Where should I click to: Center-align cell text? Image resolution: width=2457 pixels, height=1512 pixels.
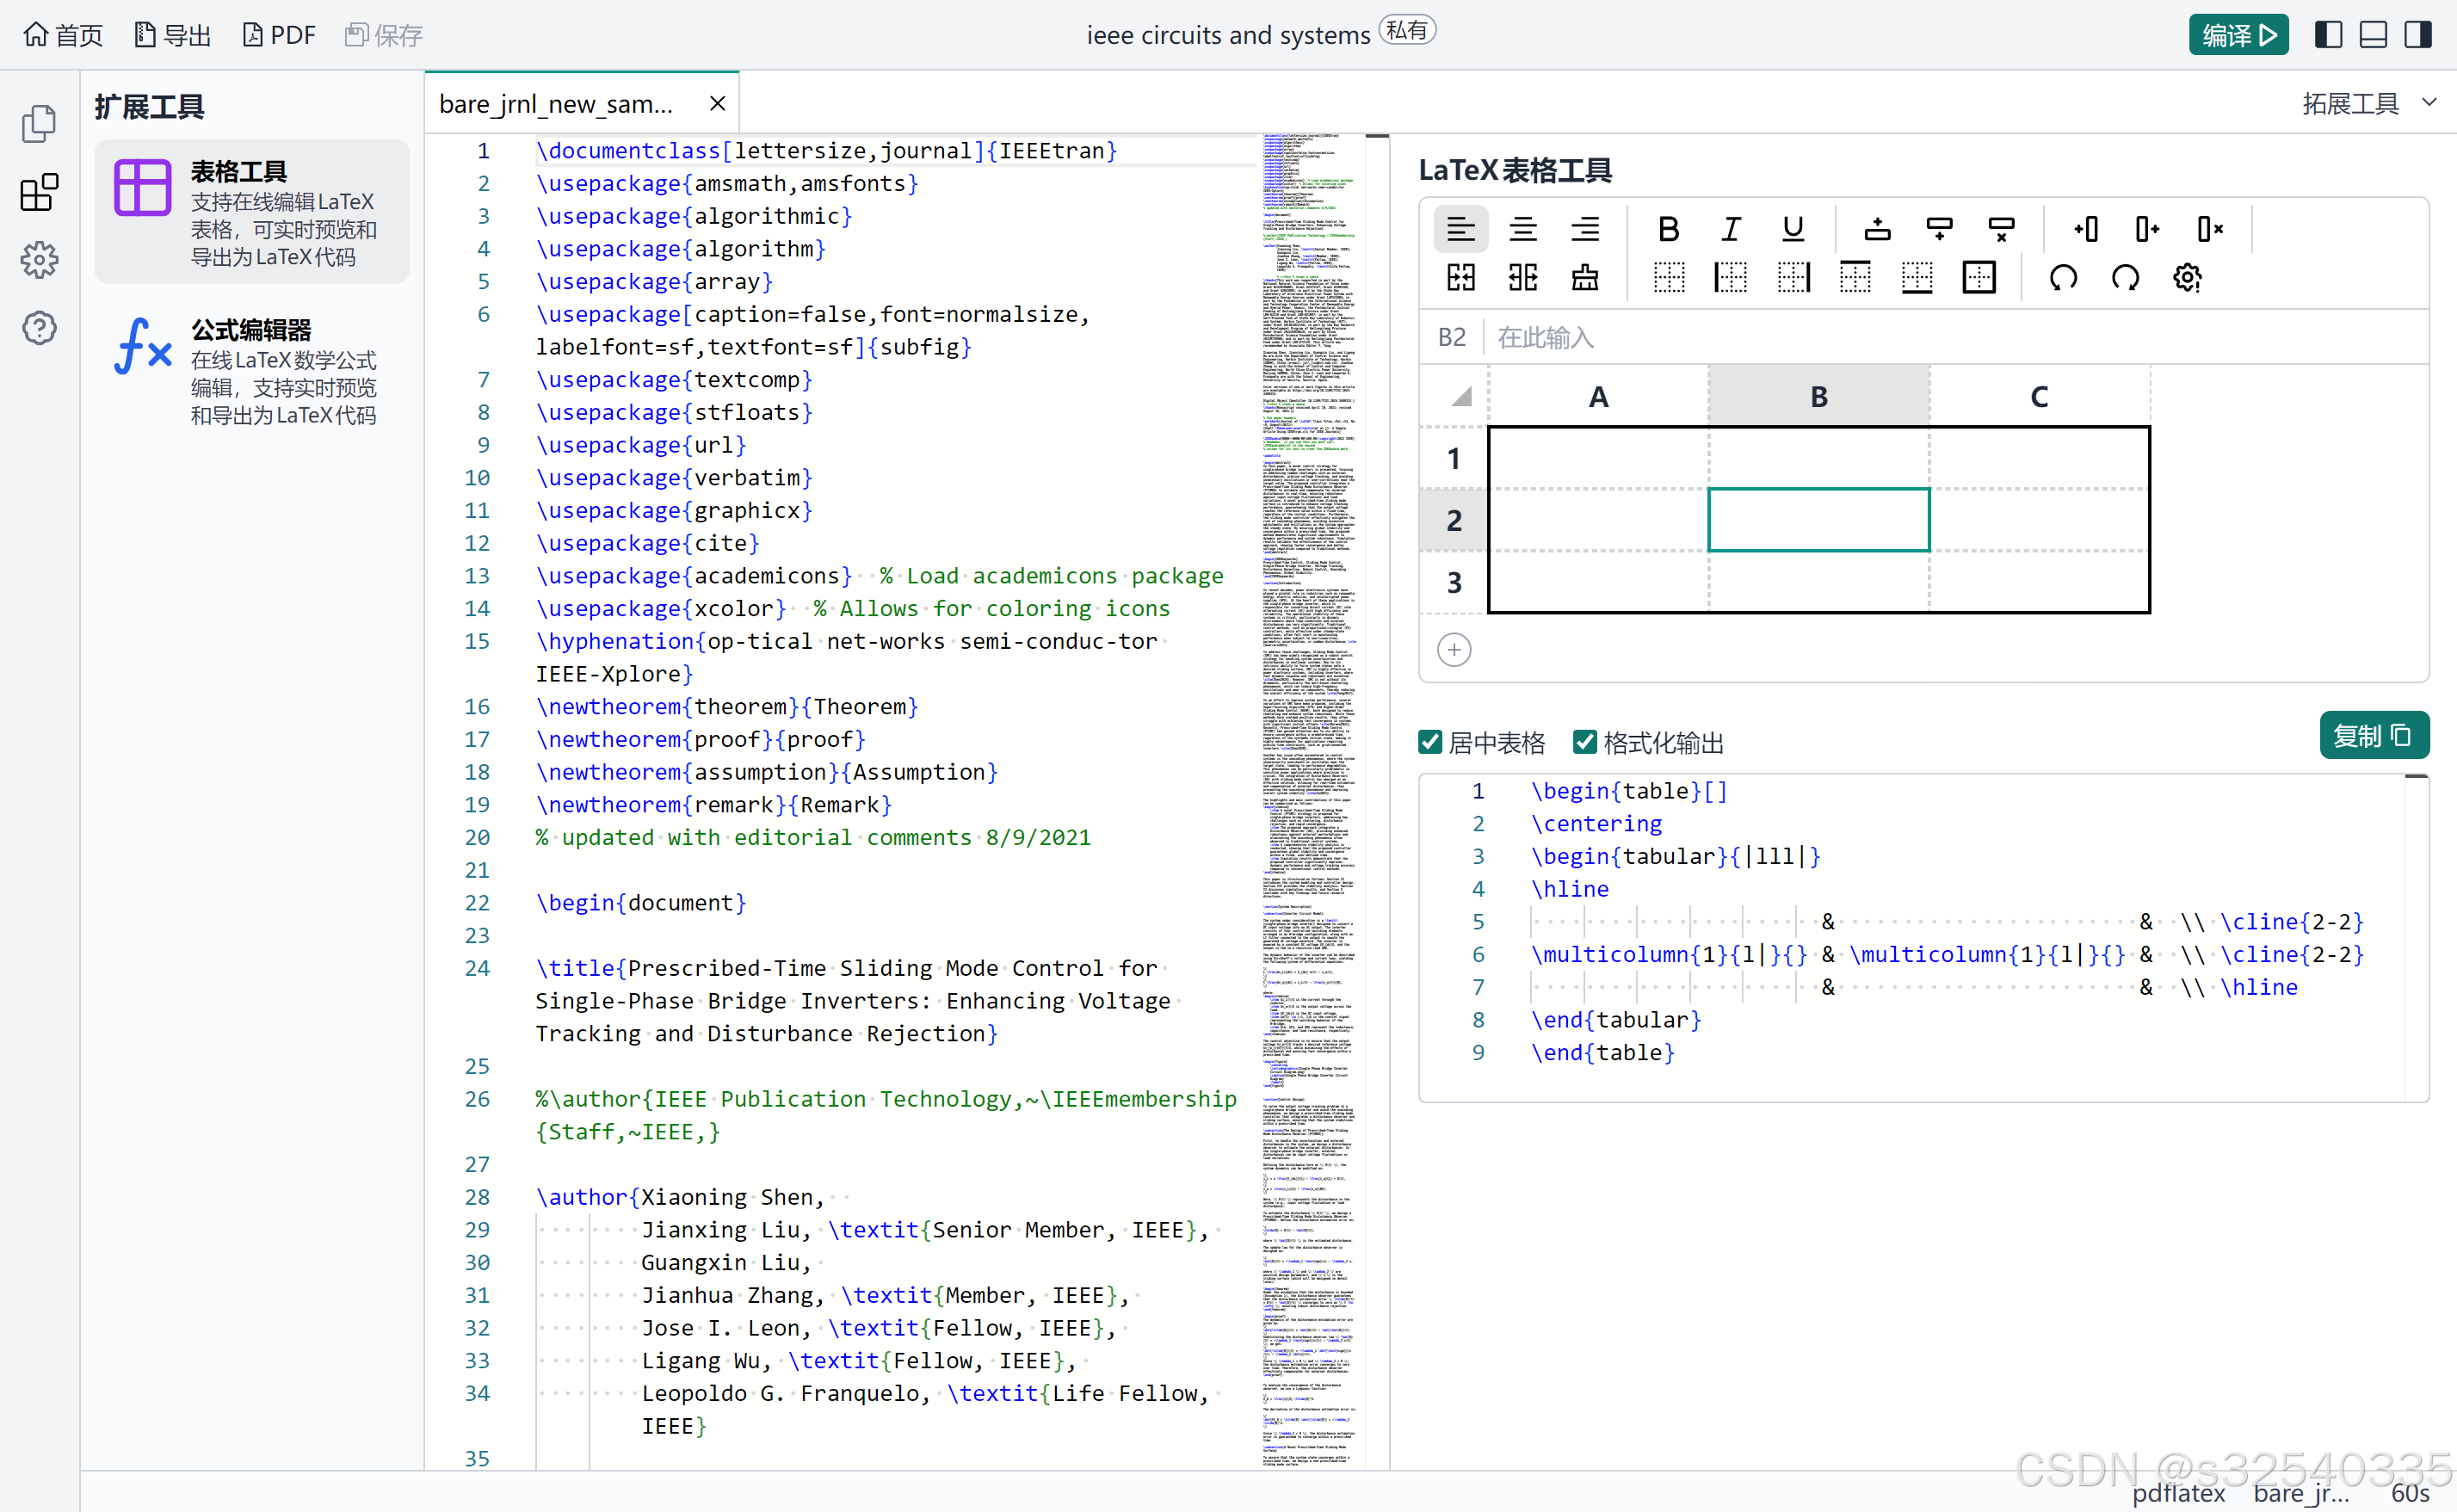pyautogui.click(x=1522, y=229)
